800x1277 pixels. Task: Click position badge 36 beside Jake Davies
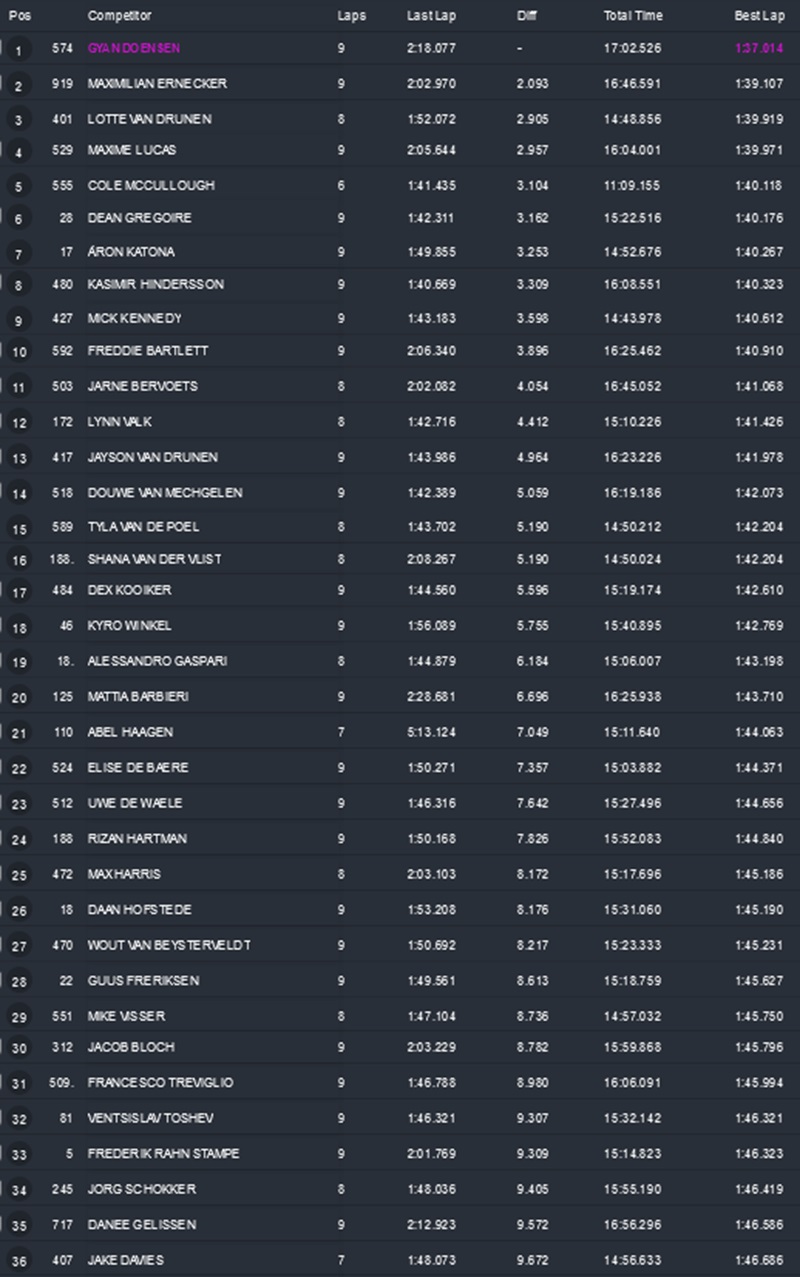coord(19,1261)
